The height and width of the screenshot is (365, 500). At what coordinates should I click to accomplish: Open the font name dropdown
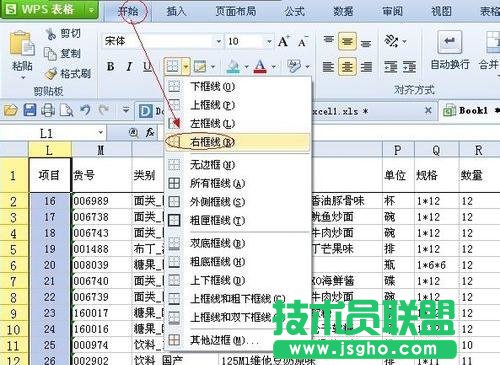[219, 42]
